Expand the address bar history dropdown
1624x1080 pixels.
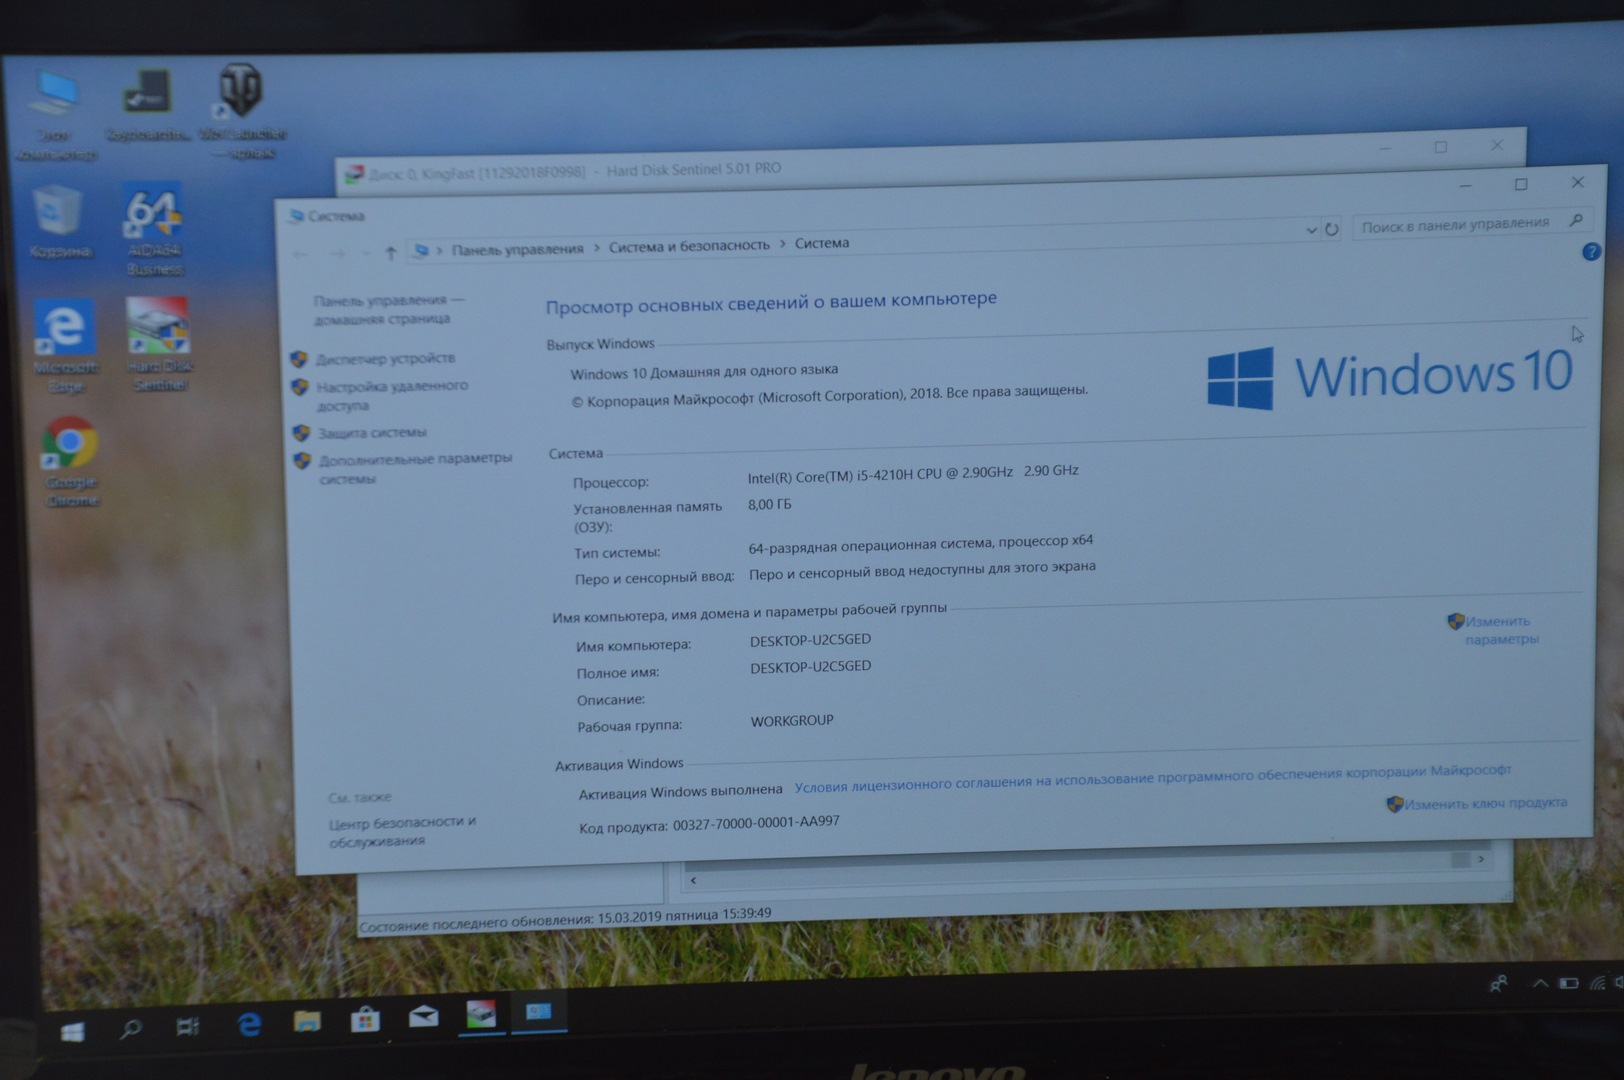click(1311, 230)
